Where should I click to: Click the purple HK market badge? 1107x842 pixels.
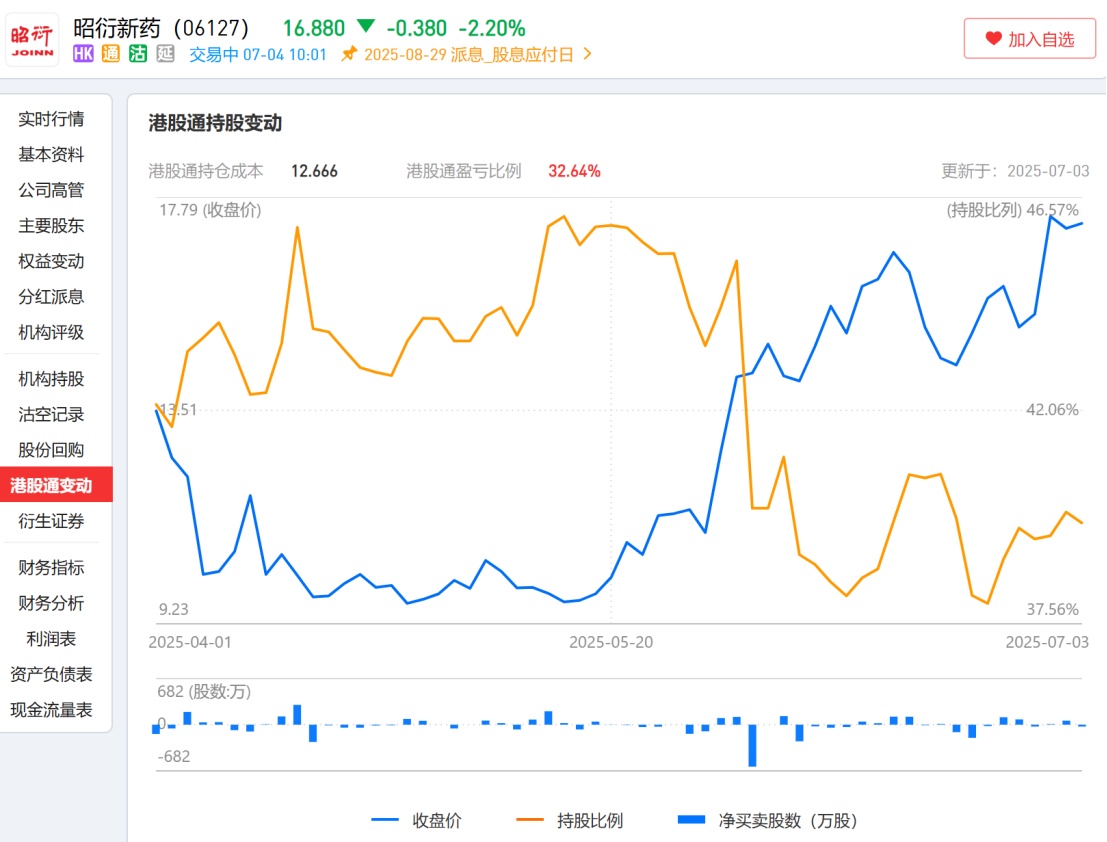click(83, 54)
